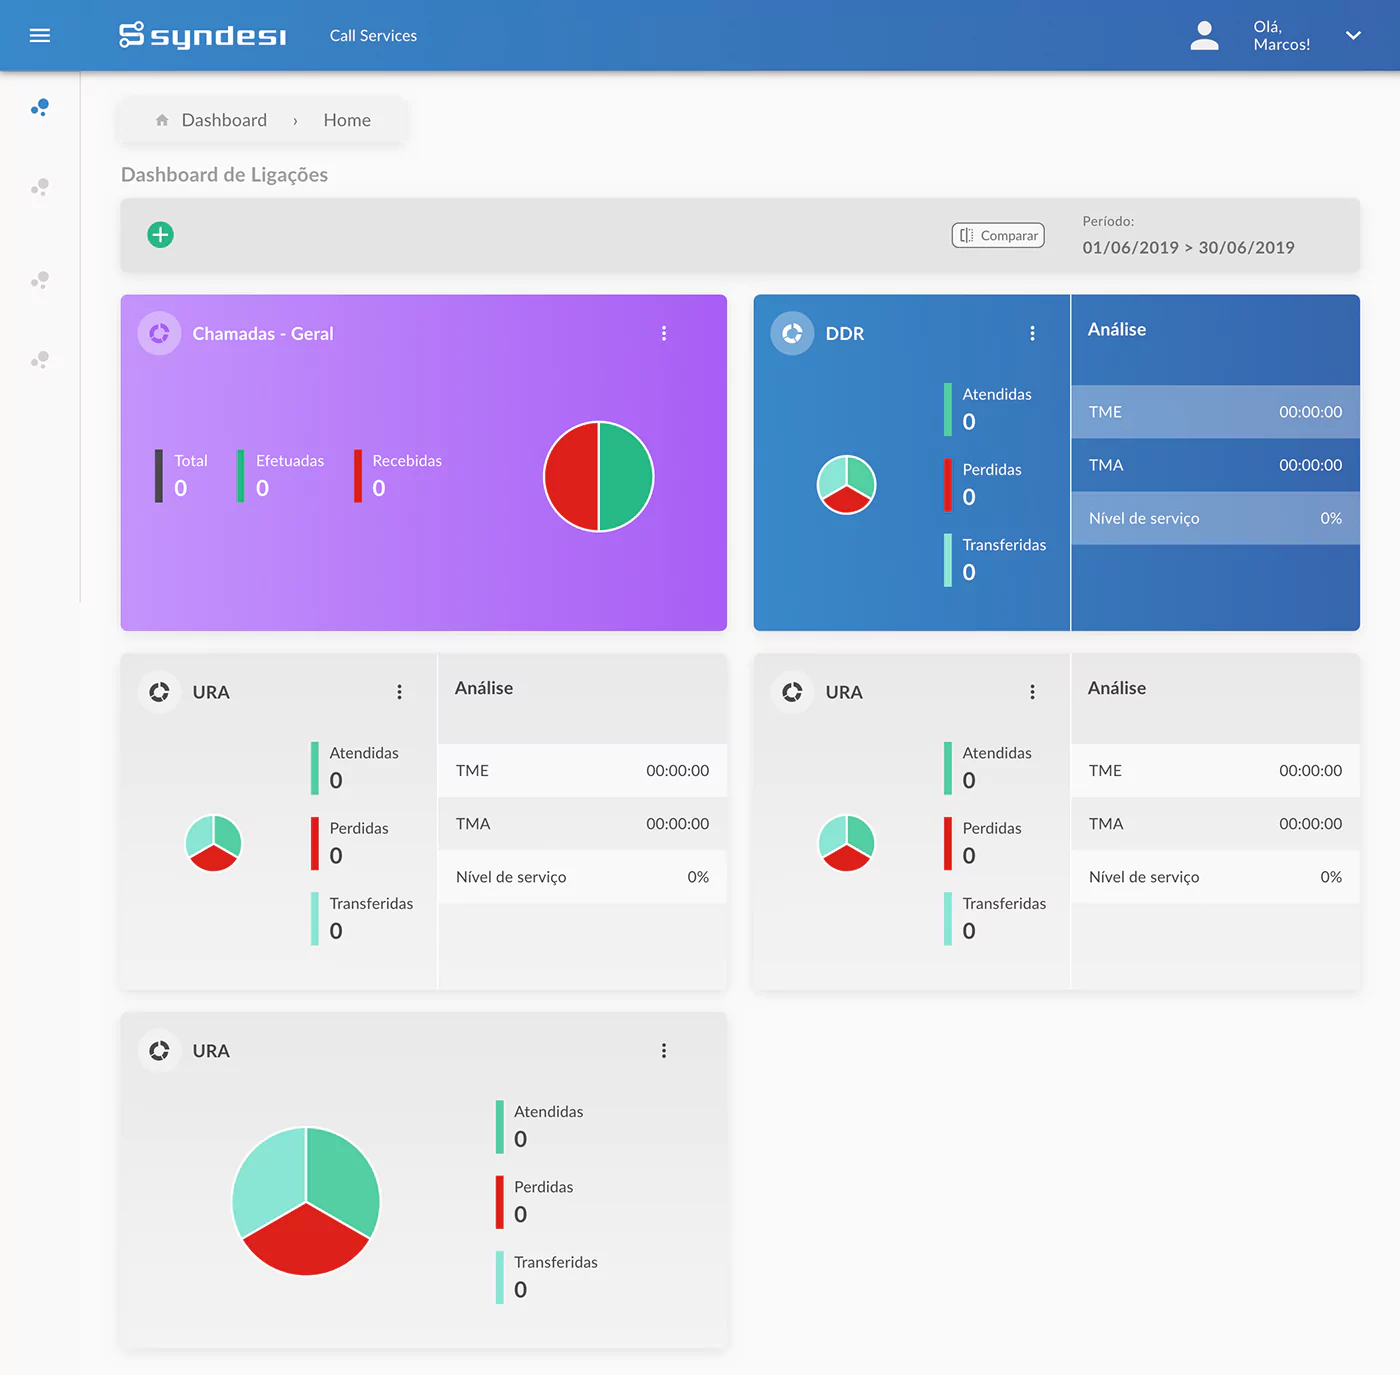Screen dimensions: 1400x1375
Task: Click the Home breadcrumb link
Action: click(347, 120)
